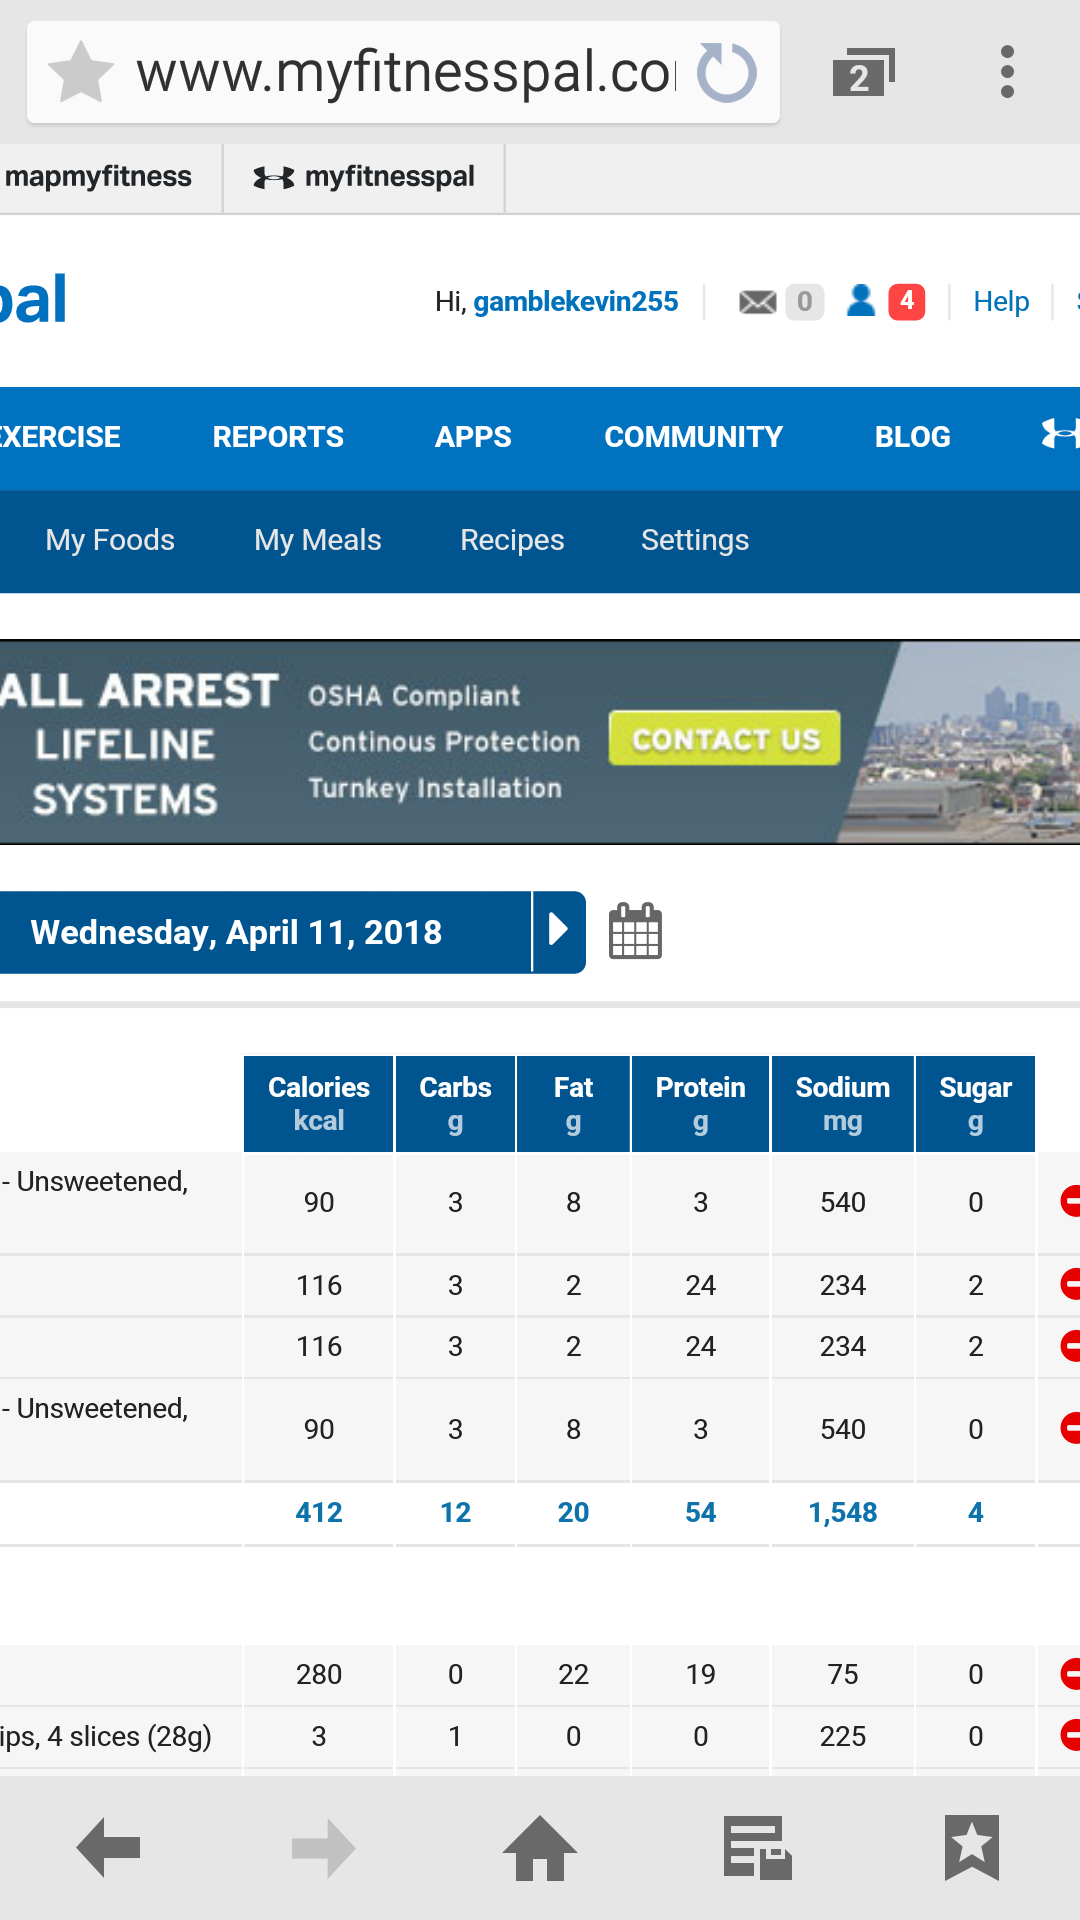Tap the Sodium mg column header
This screenshot has height=1920, width=1080.
(x=843, y=1104)
